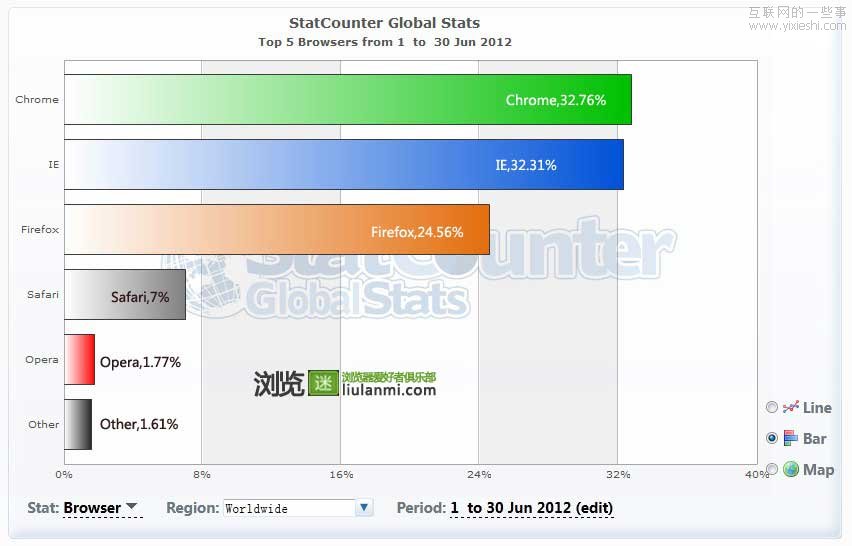Click the Chrome axis label

pos(37,100)
